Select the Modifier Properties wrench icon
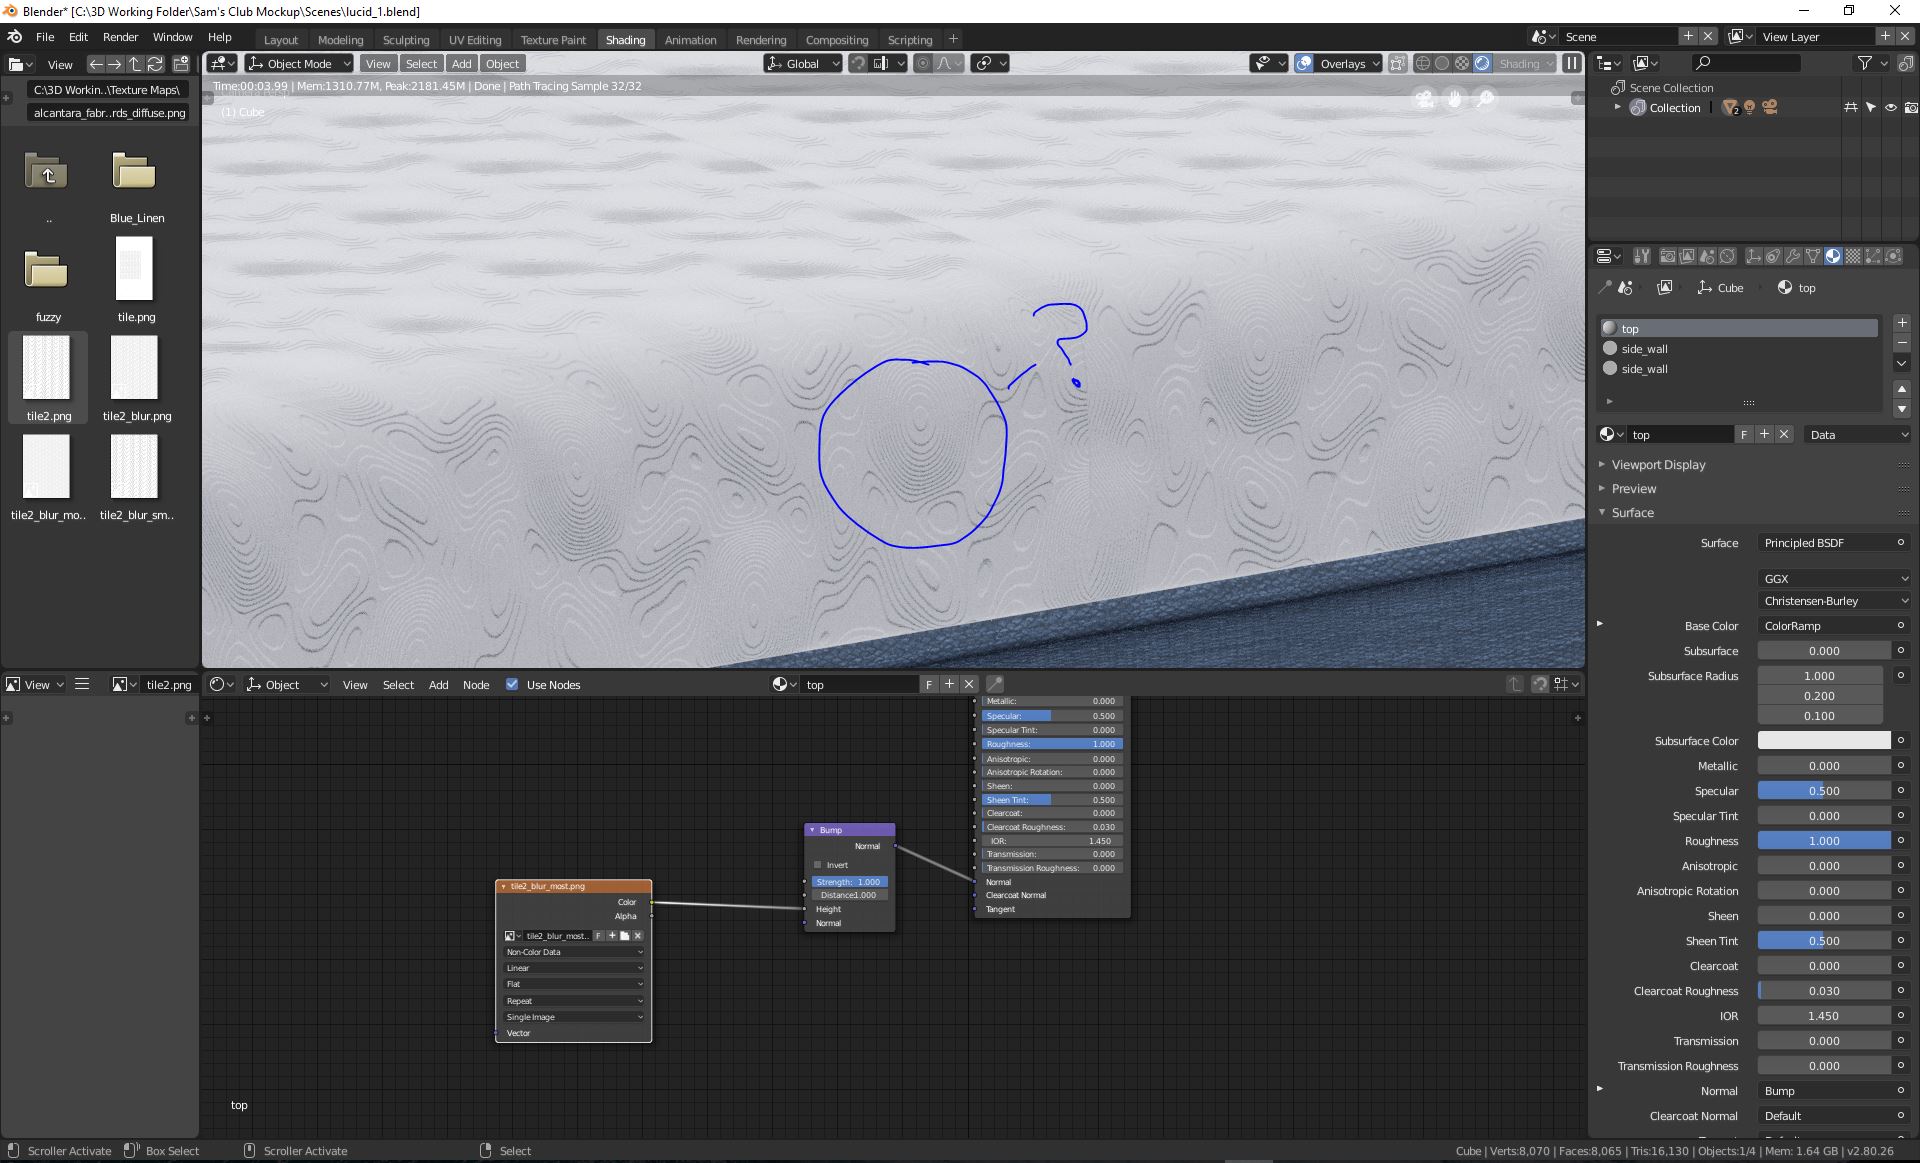1920x1163 pixels. click(x=1793, y=257)
